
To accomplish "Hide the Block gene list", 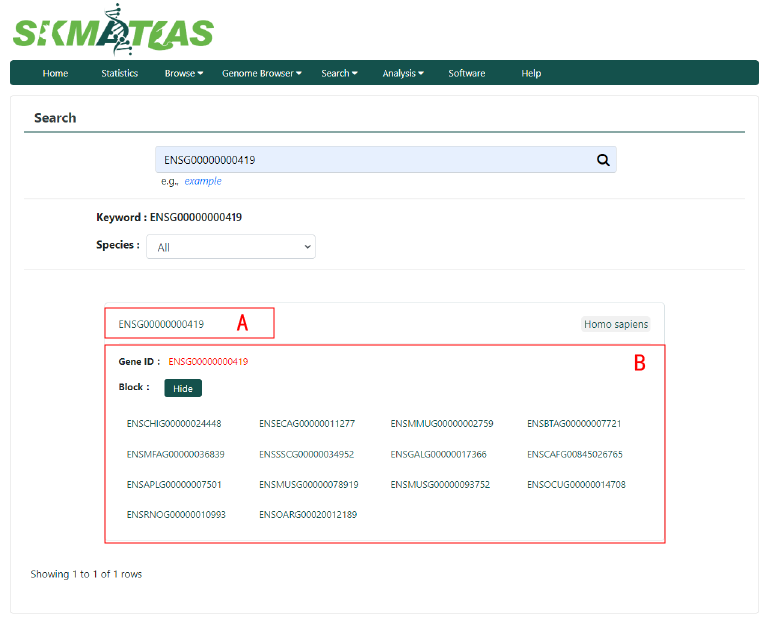I will (183, 388).
